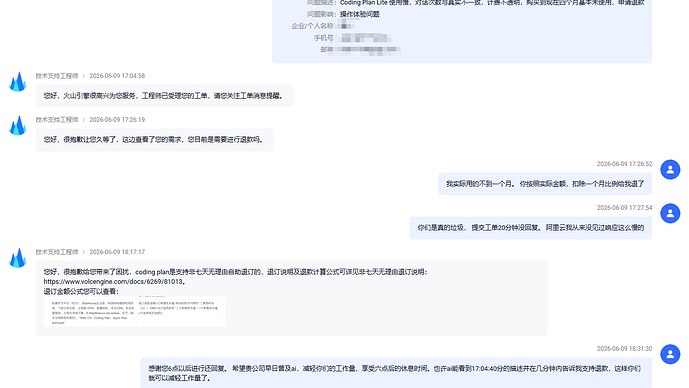Click the '企业/个人名称' field label
This screenshot has height=388, width=689.
tap(312, 26)
